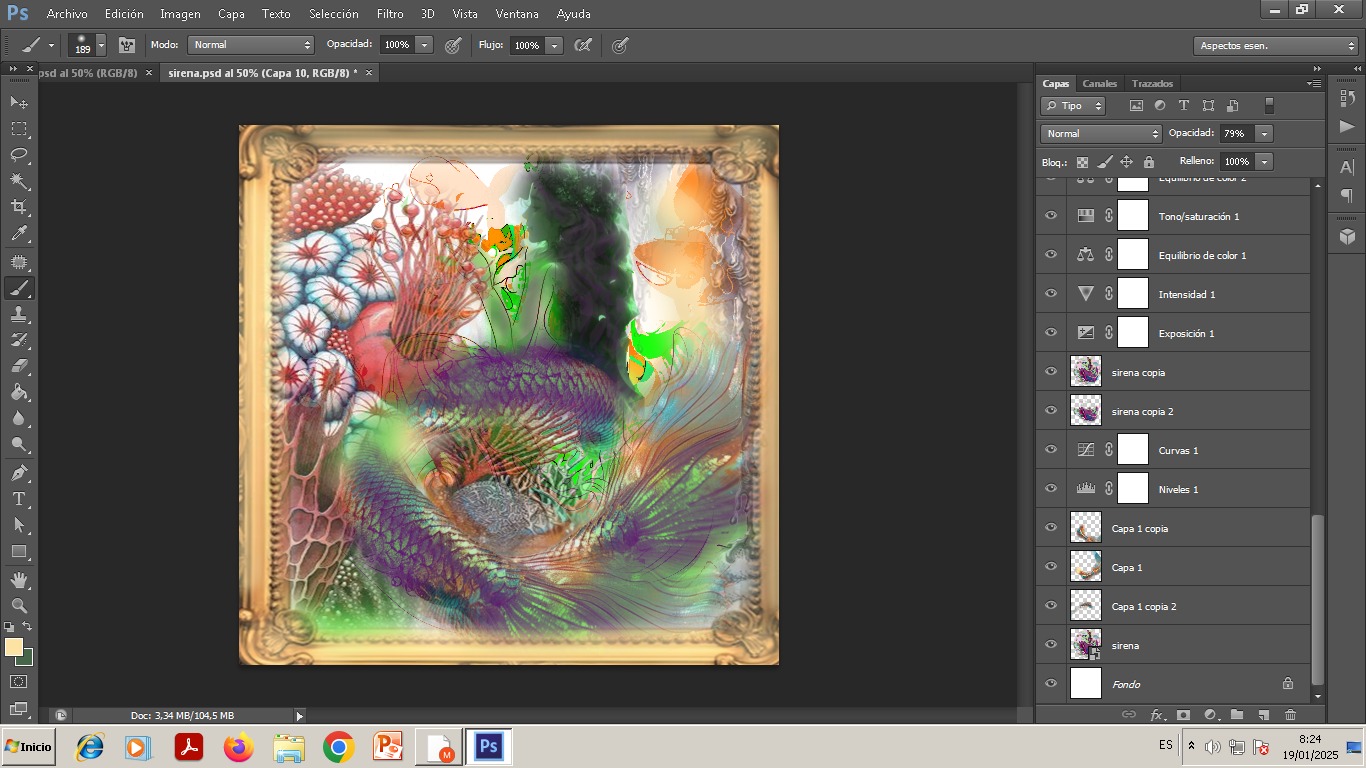Open the 3D panel icon
The height and width of the screenshot is (768, 1366).
click(1347, 236)
